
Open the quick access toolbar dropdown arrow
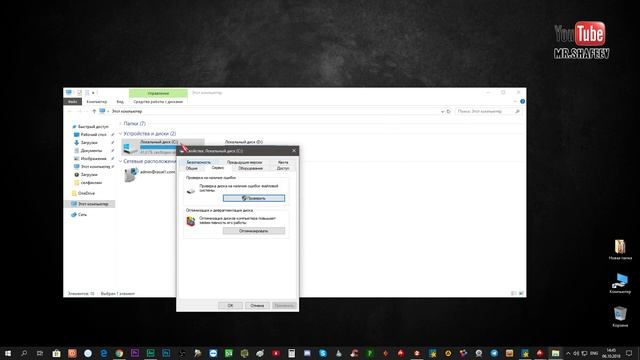tap(93, 93)
